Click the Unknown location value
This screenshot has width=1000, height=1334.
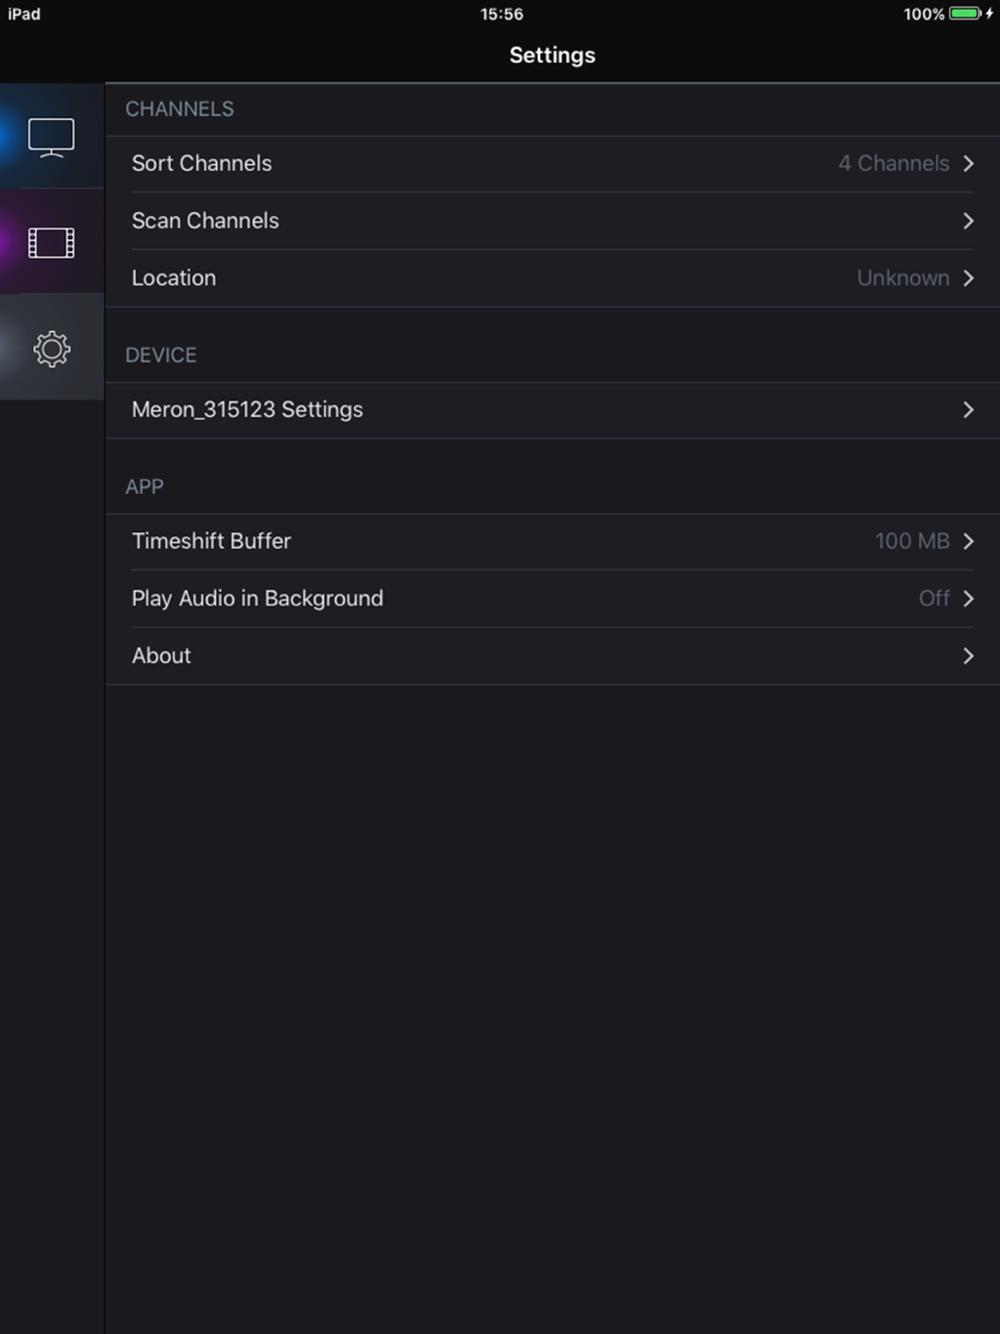903,278
